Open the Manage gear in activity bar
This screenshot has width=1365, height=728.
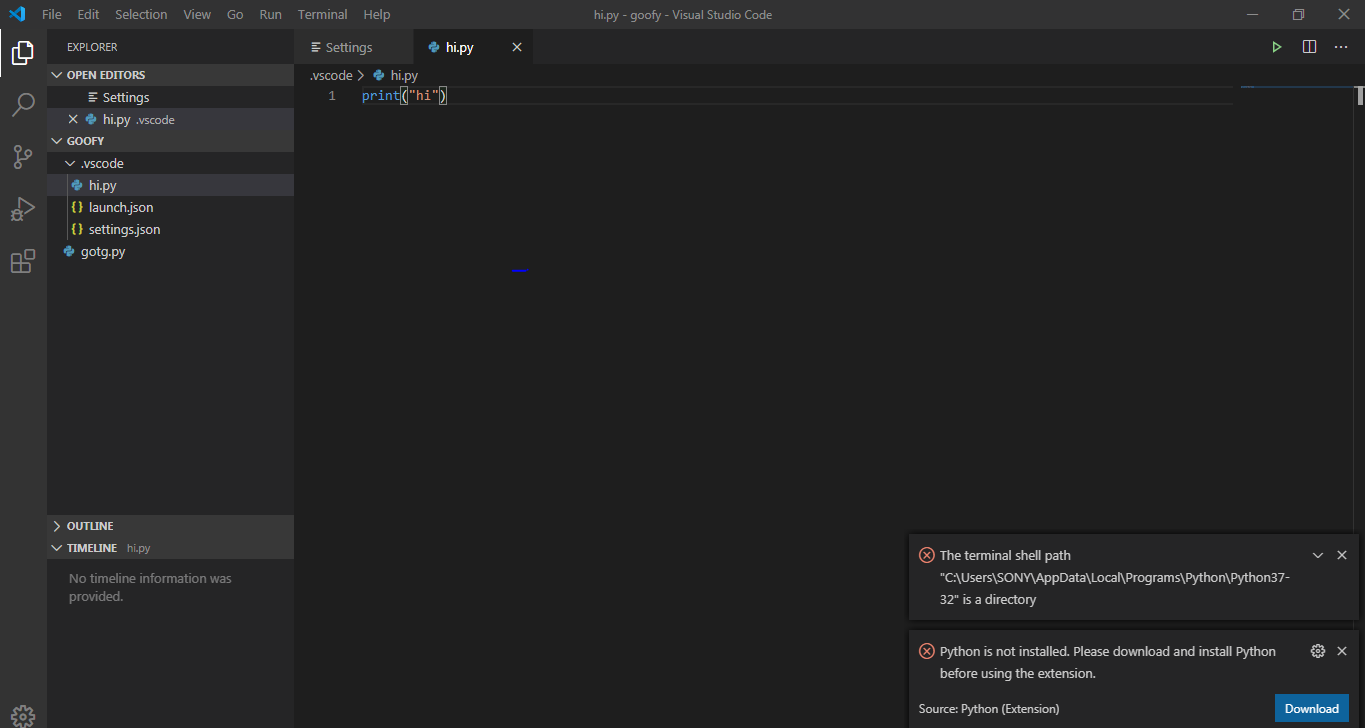point(23,716)
